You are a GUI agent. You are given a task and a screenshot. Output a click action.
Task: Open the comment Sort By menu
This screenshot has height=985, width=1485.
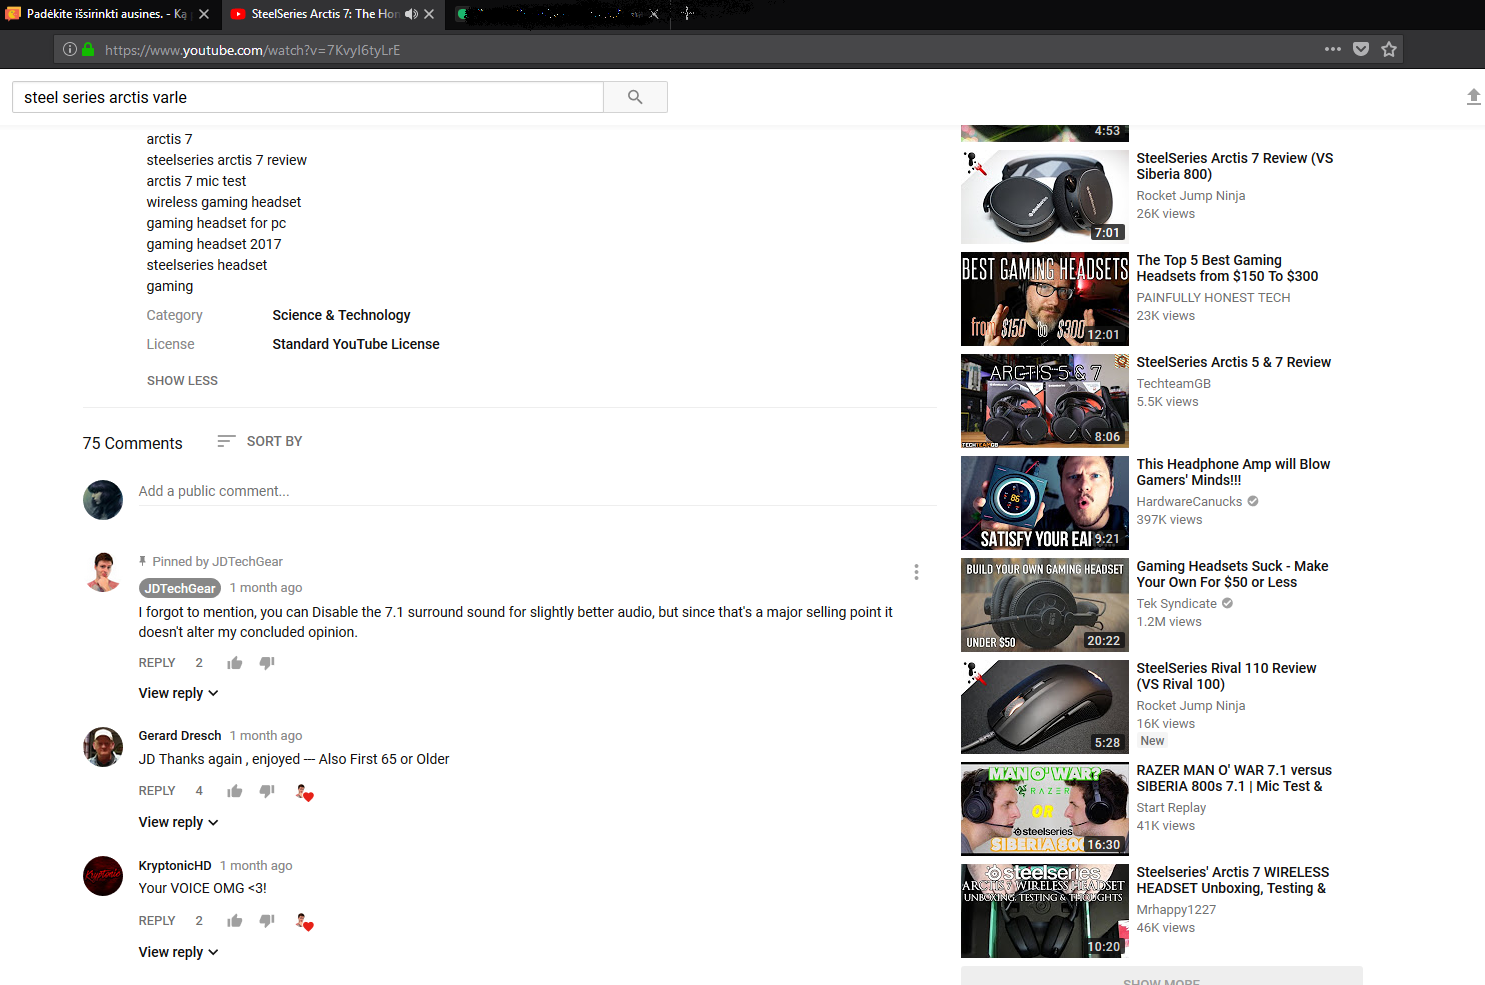click(260, 441)
